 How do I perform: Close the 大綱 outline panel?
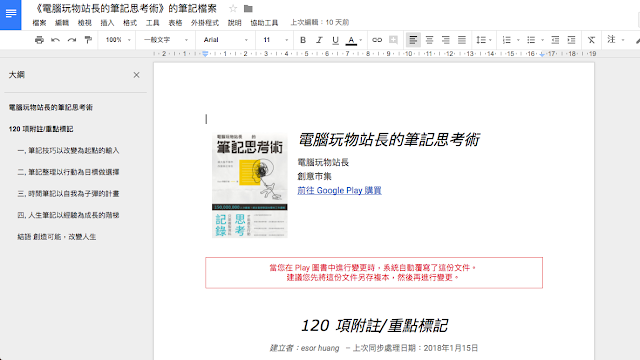point(136,75)
